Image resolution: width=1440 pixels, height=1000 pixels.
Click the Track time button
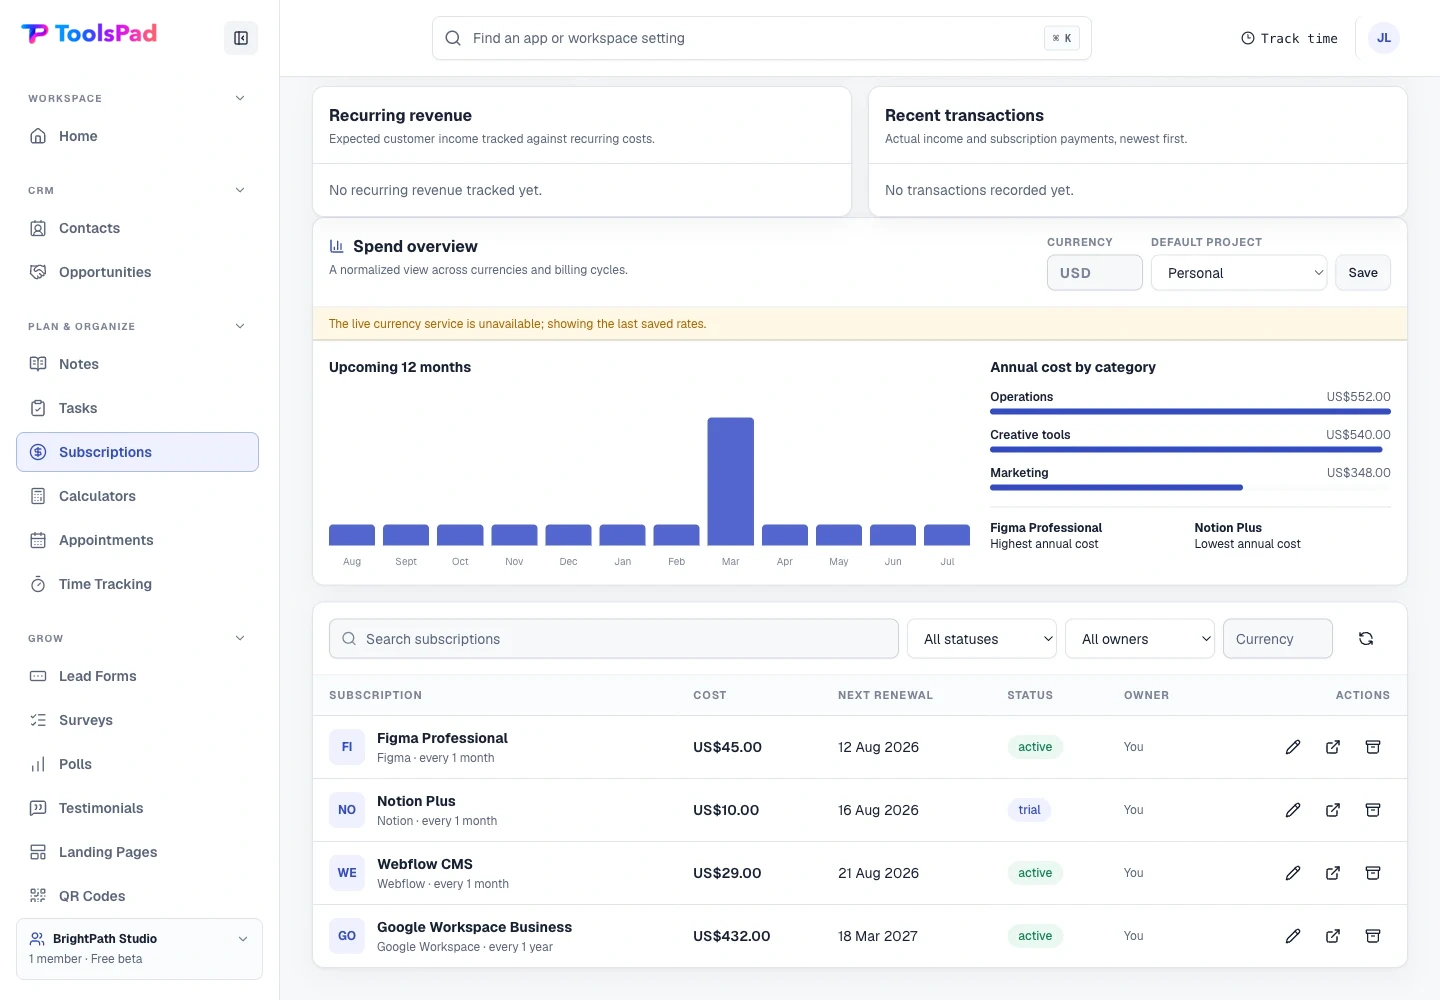click(x=1289, y=38)
